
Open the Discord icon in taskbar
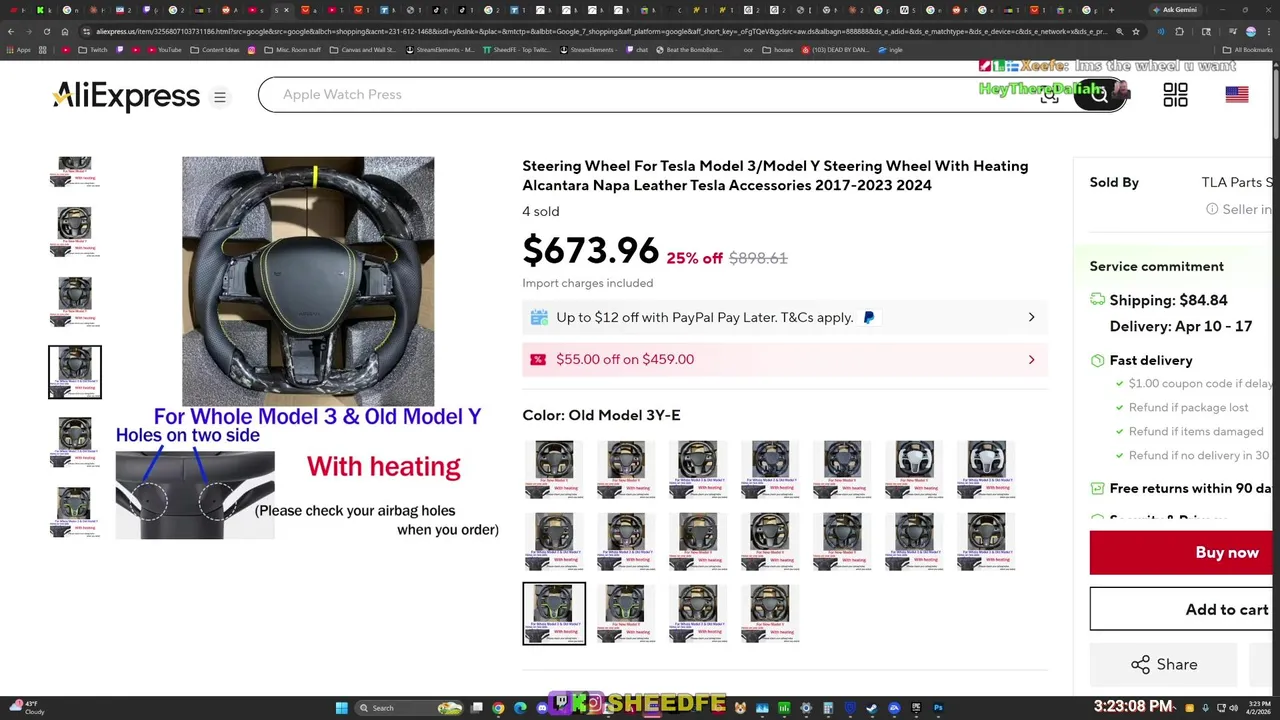point(542,708)
